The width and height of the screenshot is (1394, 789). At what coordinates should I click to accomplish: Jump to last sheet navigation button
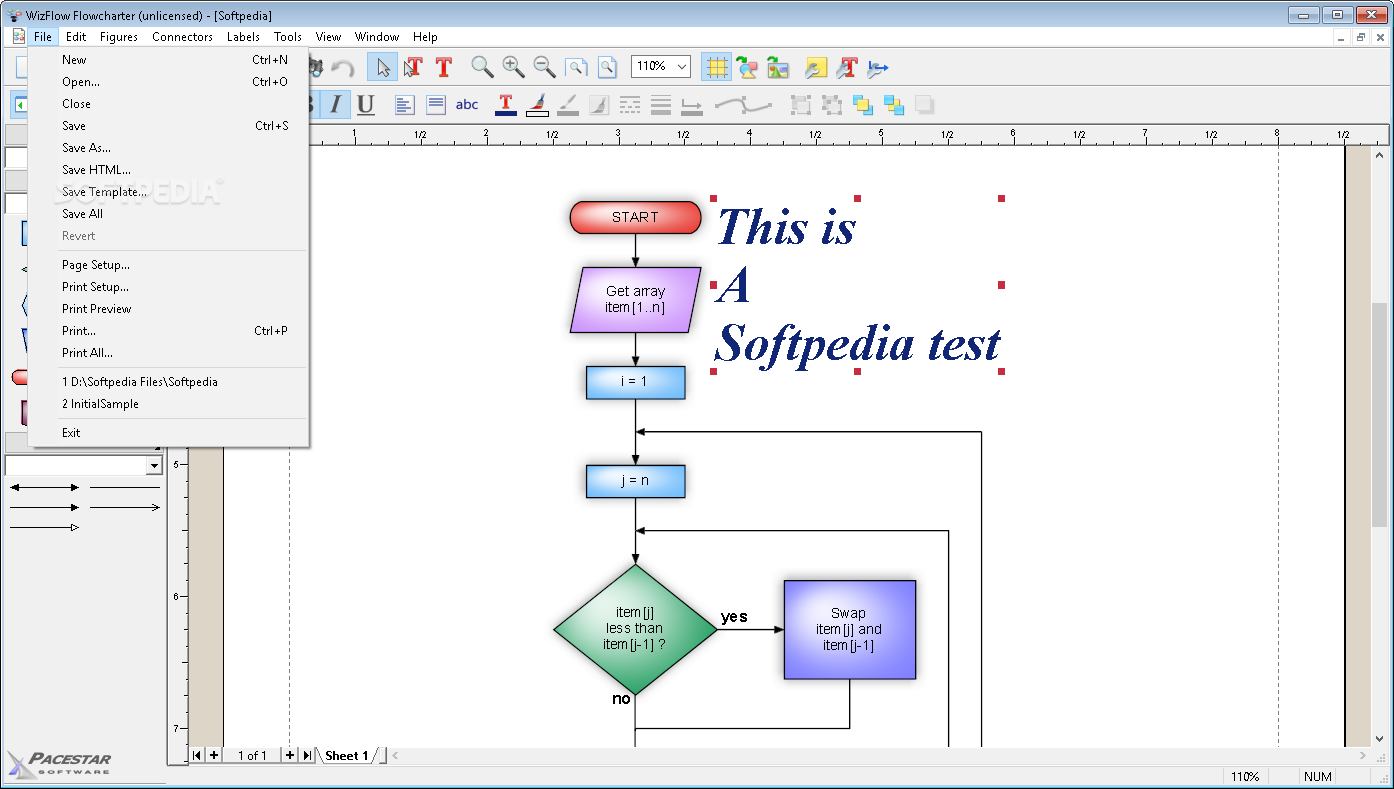coord(307,755)
